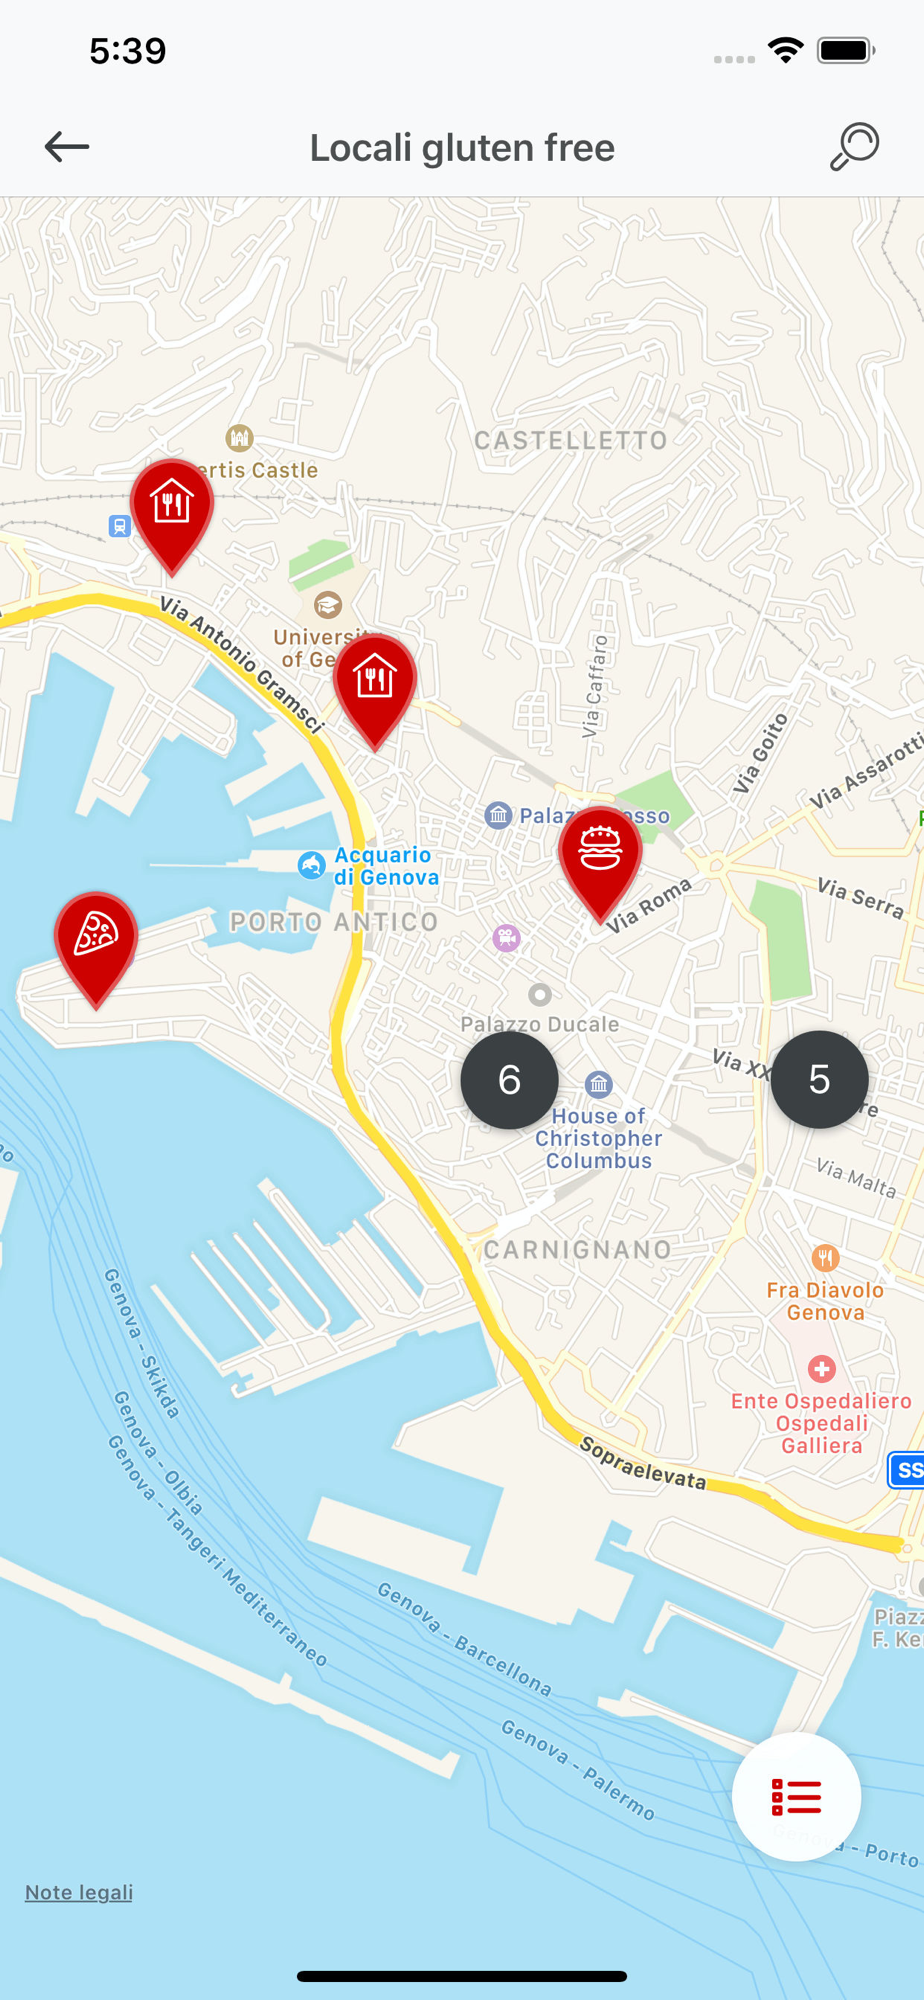Open the Note legali link
Viewport: 924px width, 2000px height.
[x=79, y=1892]
